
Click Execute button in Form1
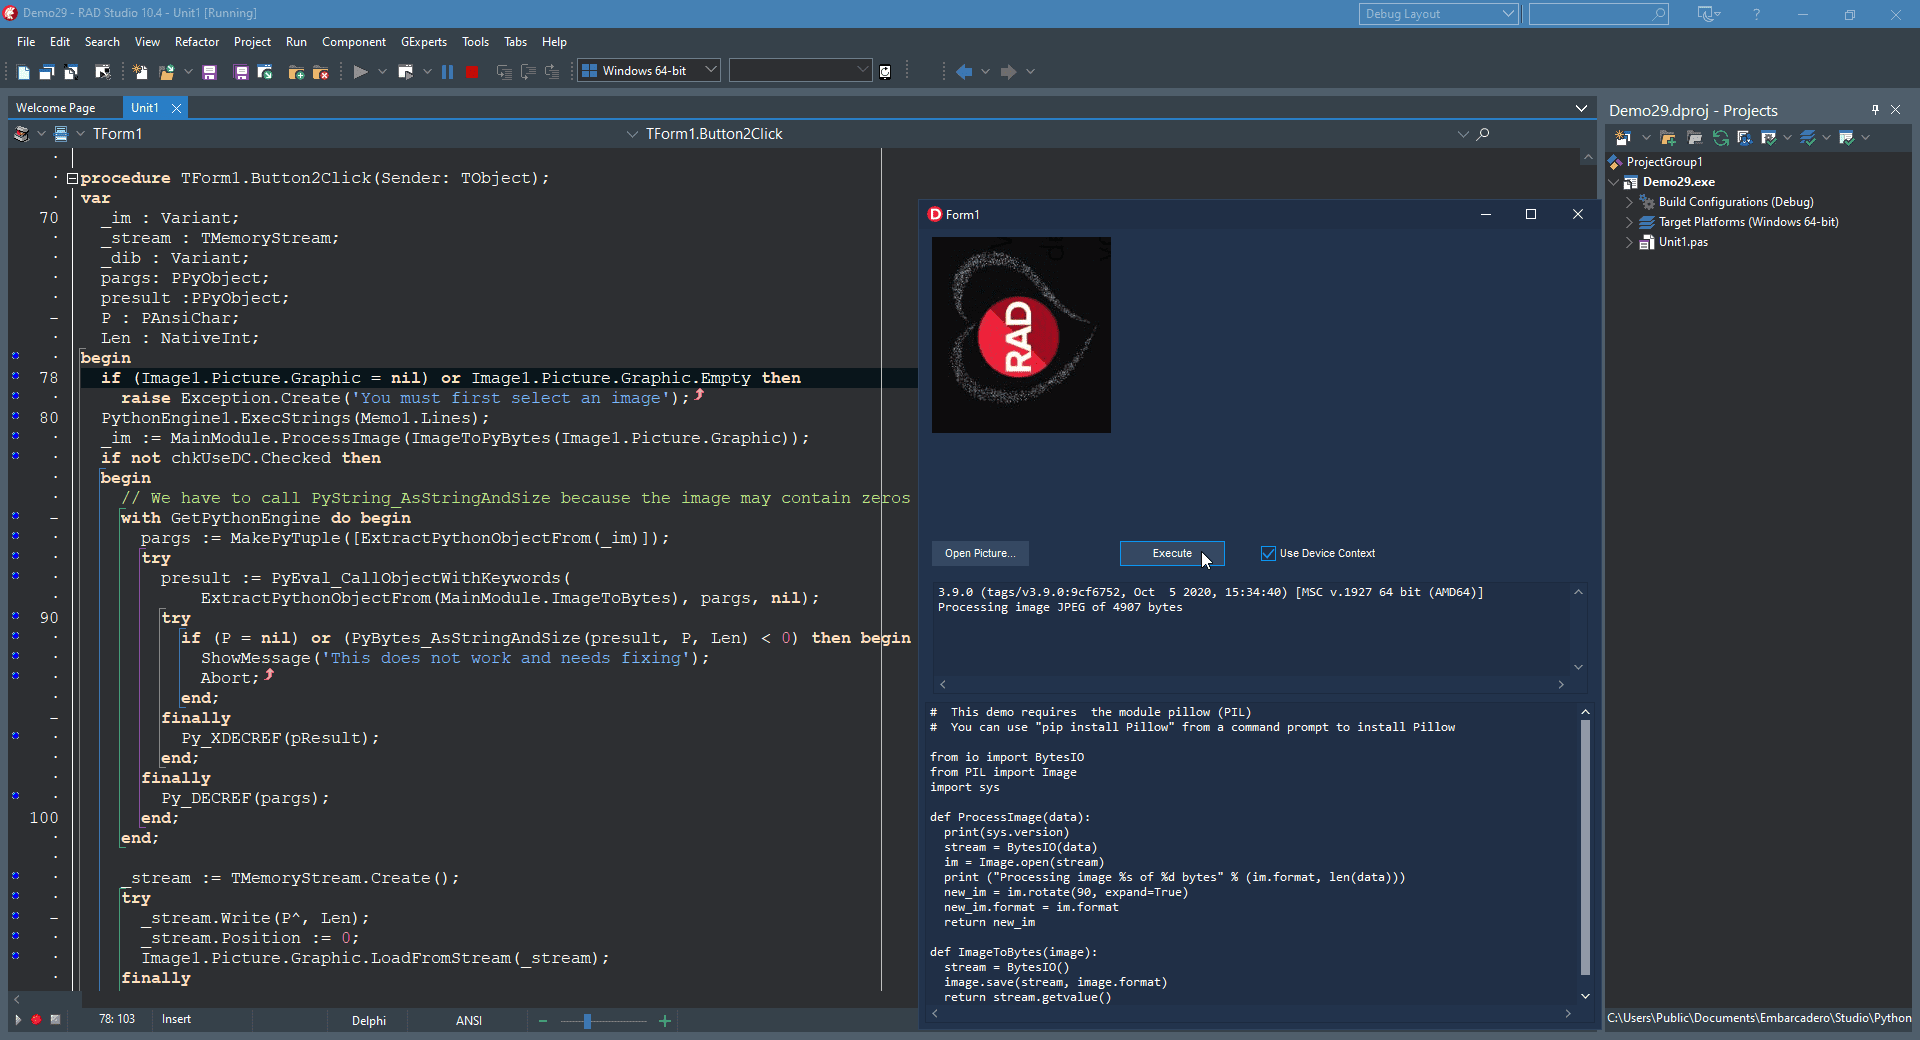(x=1172, y=553)
